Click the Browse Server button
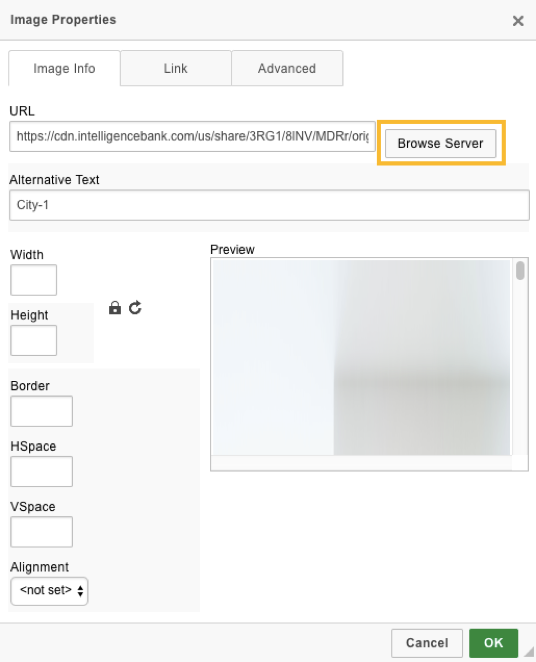 pos(441,144)
